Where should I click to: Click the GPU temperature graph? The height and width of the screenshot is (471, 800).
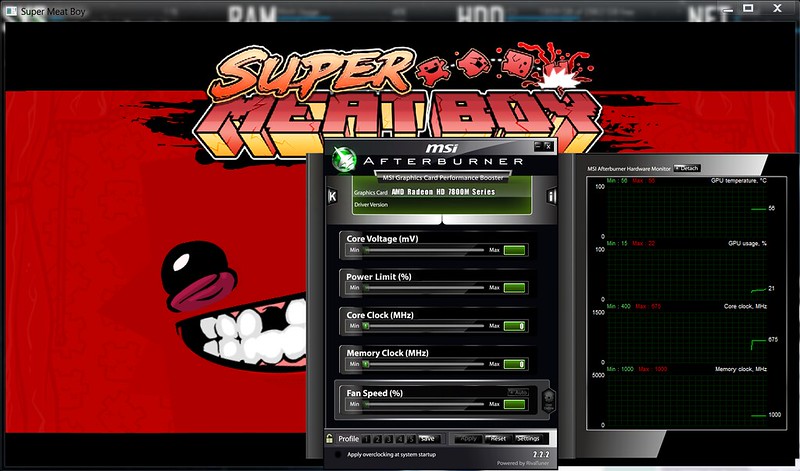[x=686, y=211]
